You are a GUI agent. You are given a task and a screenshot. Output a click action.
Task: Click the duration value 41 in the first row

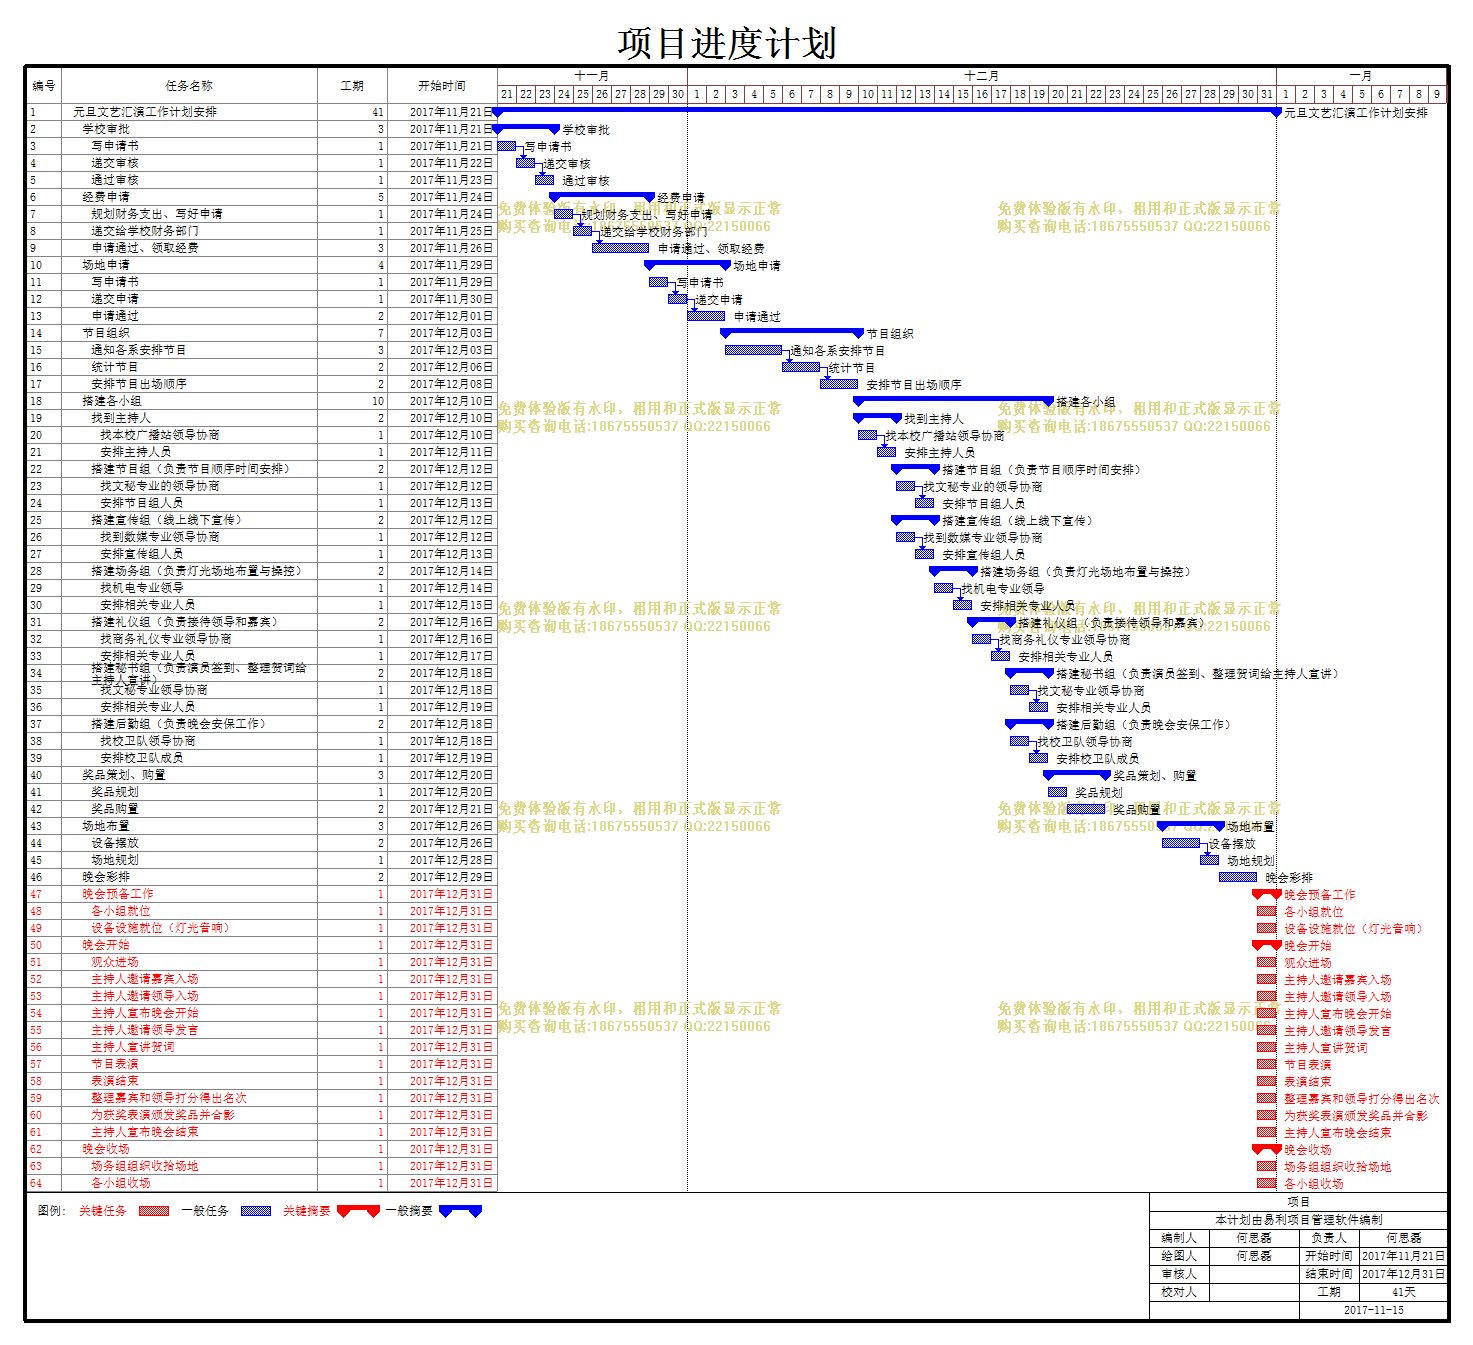coord(377,112)
